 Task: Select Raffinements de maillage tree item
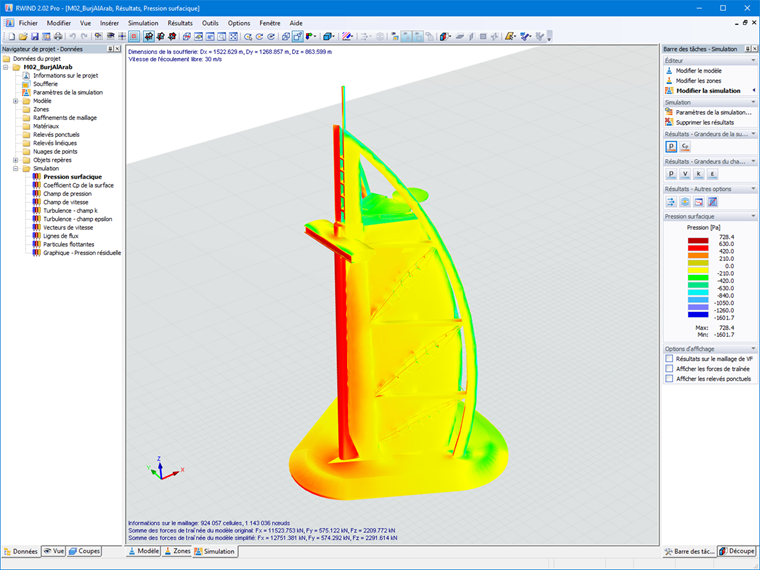tap(65, 118)
